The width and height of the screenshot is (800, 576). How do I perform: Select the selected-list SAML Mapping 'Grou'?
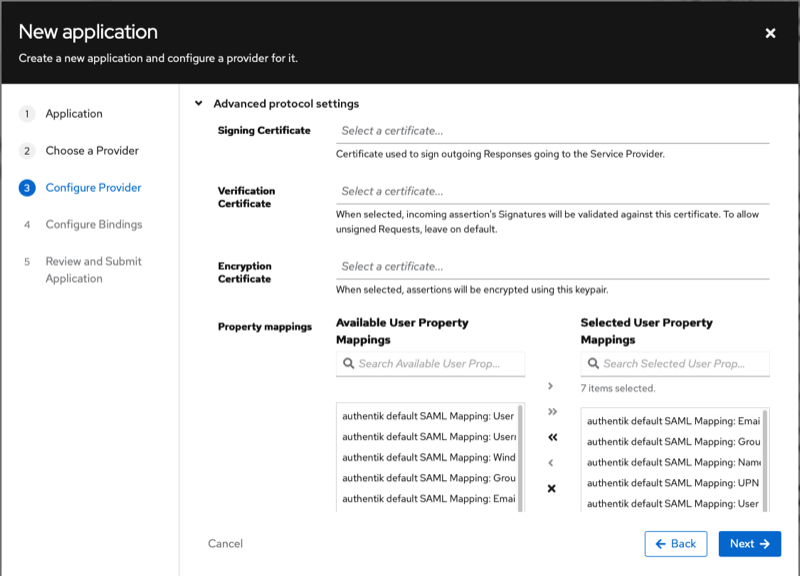click(672, 442)
